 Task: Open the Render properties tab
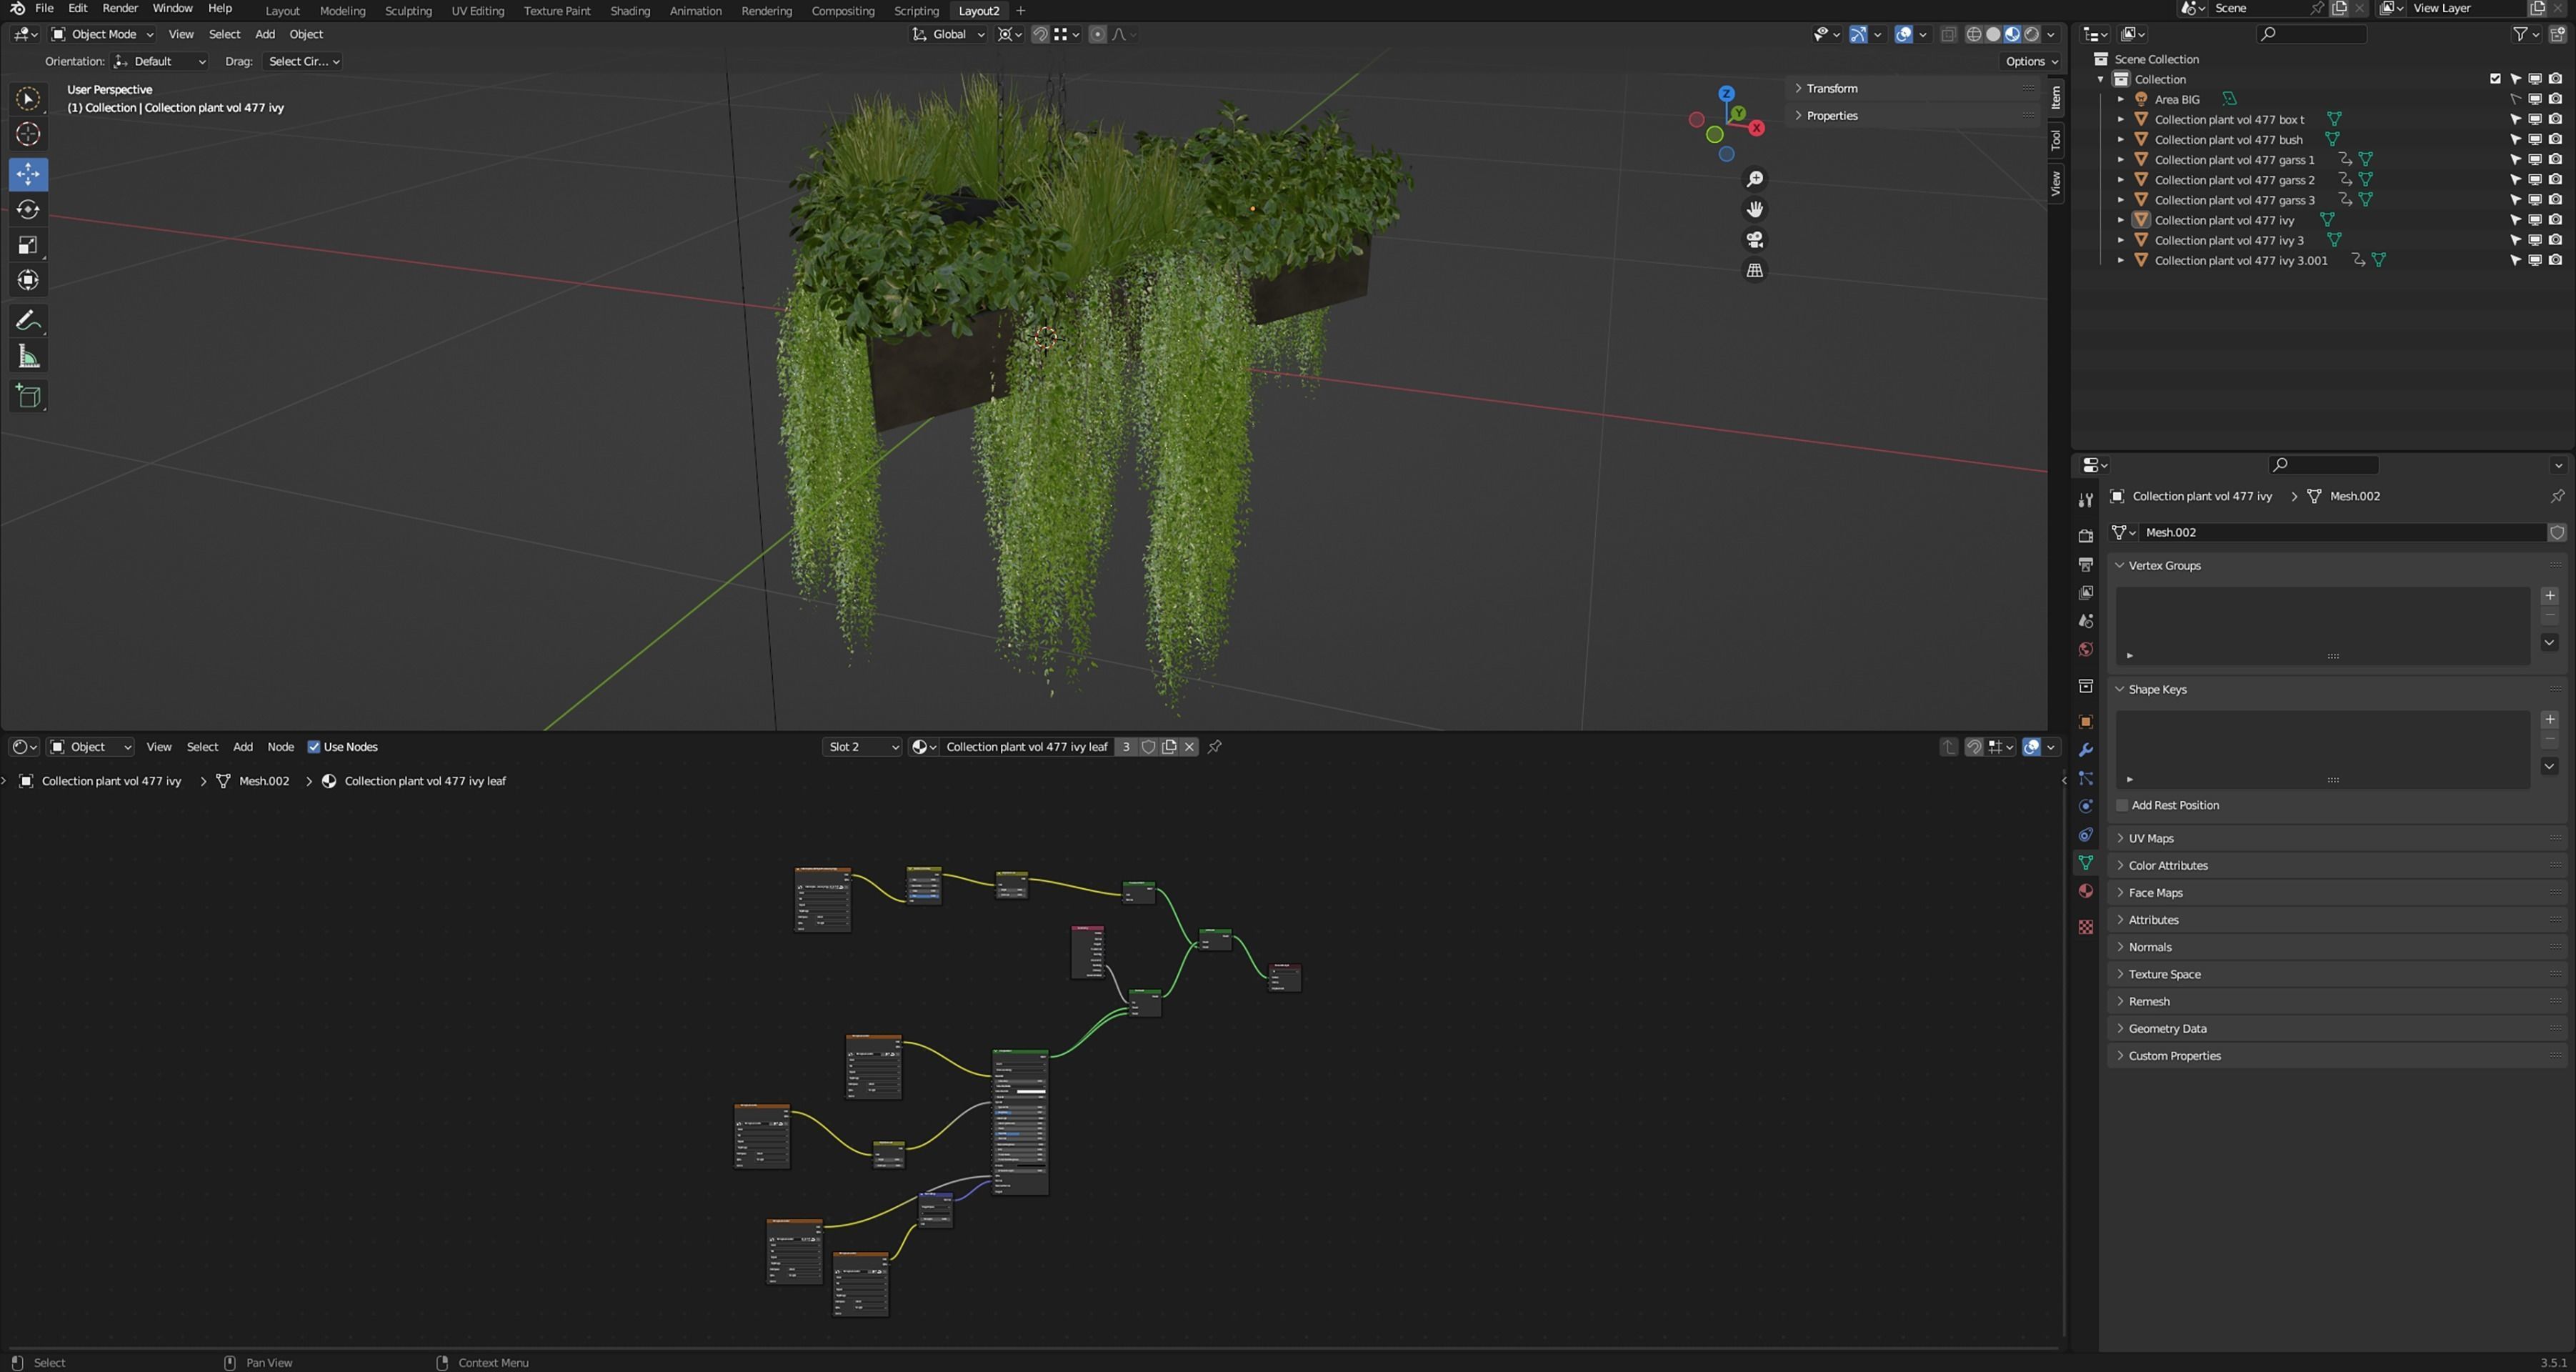[x=2085, y=536]
